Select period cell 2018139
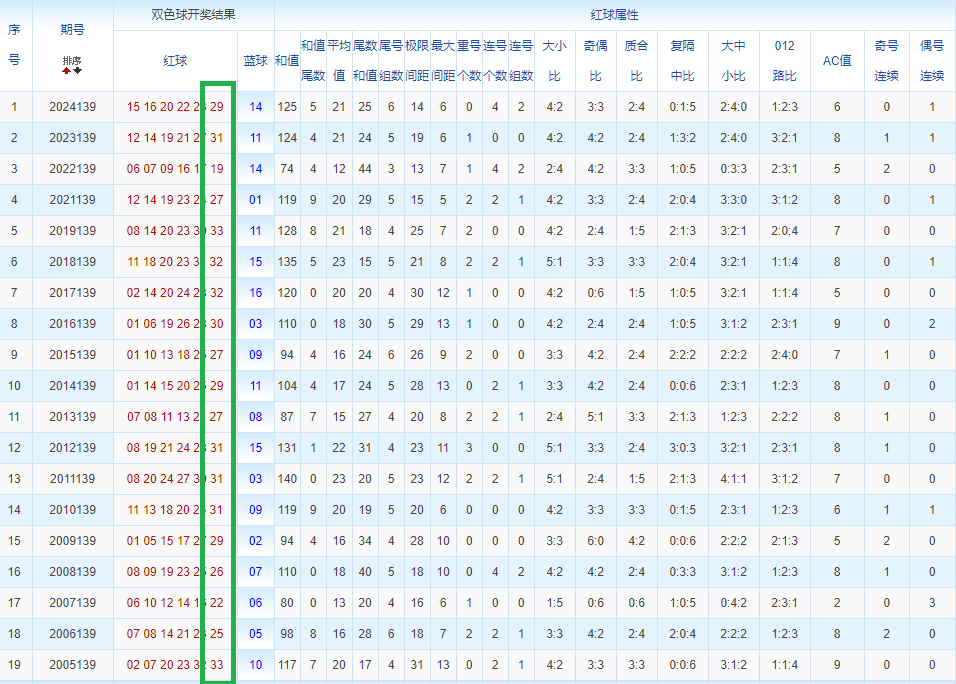This screenshot has height=684, width=956. coord(73,262)
